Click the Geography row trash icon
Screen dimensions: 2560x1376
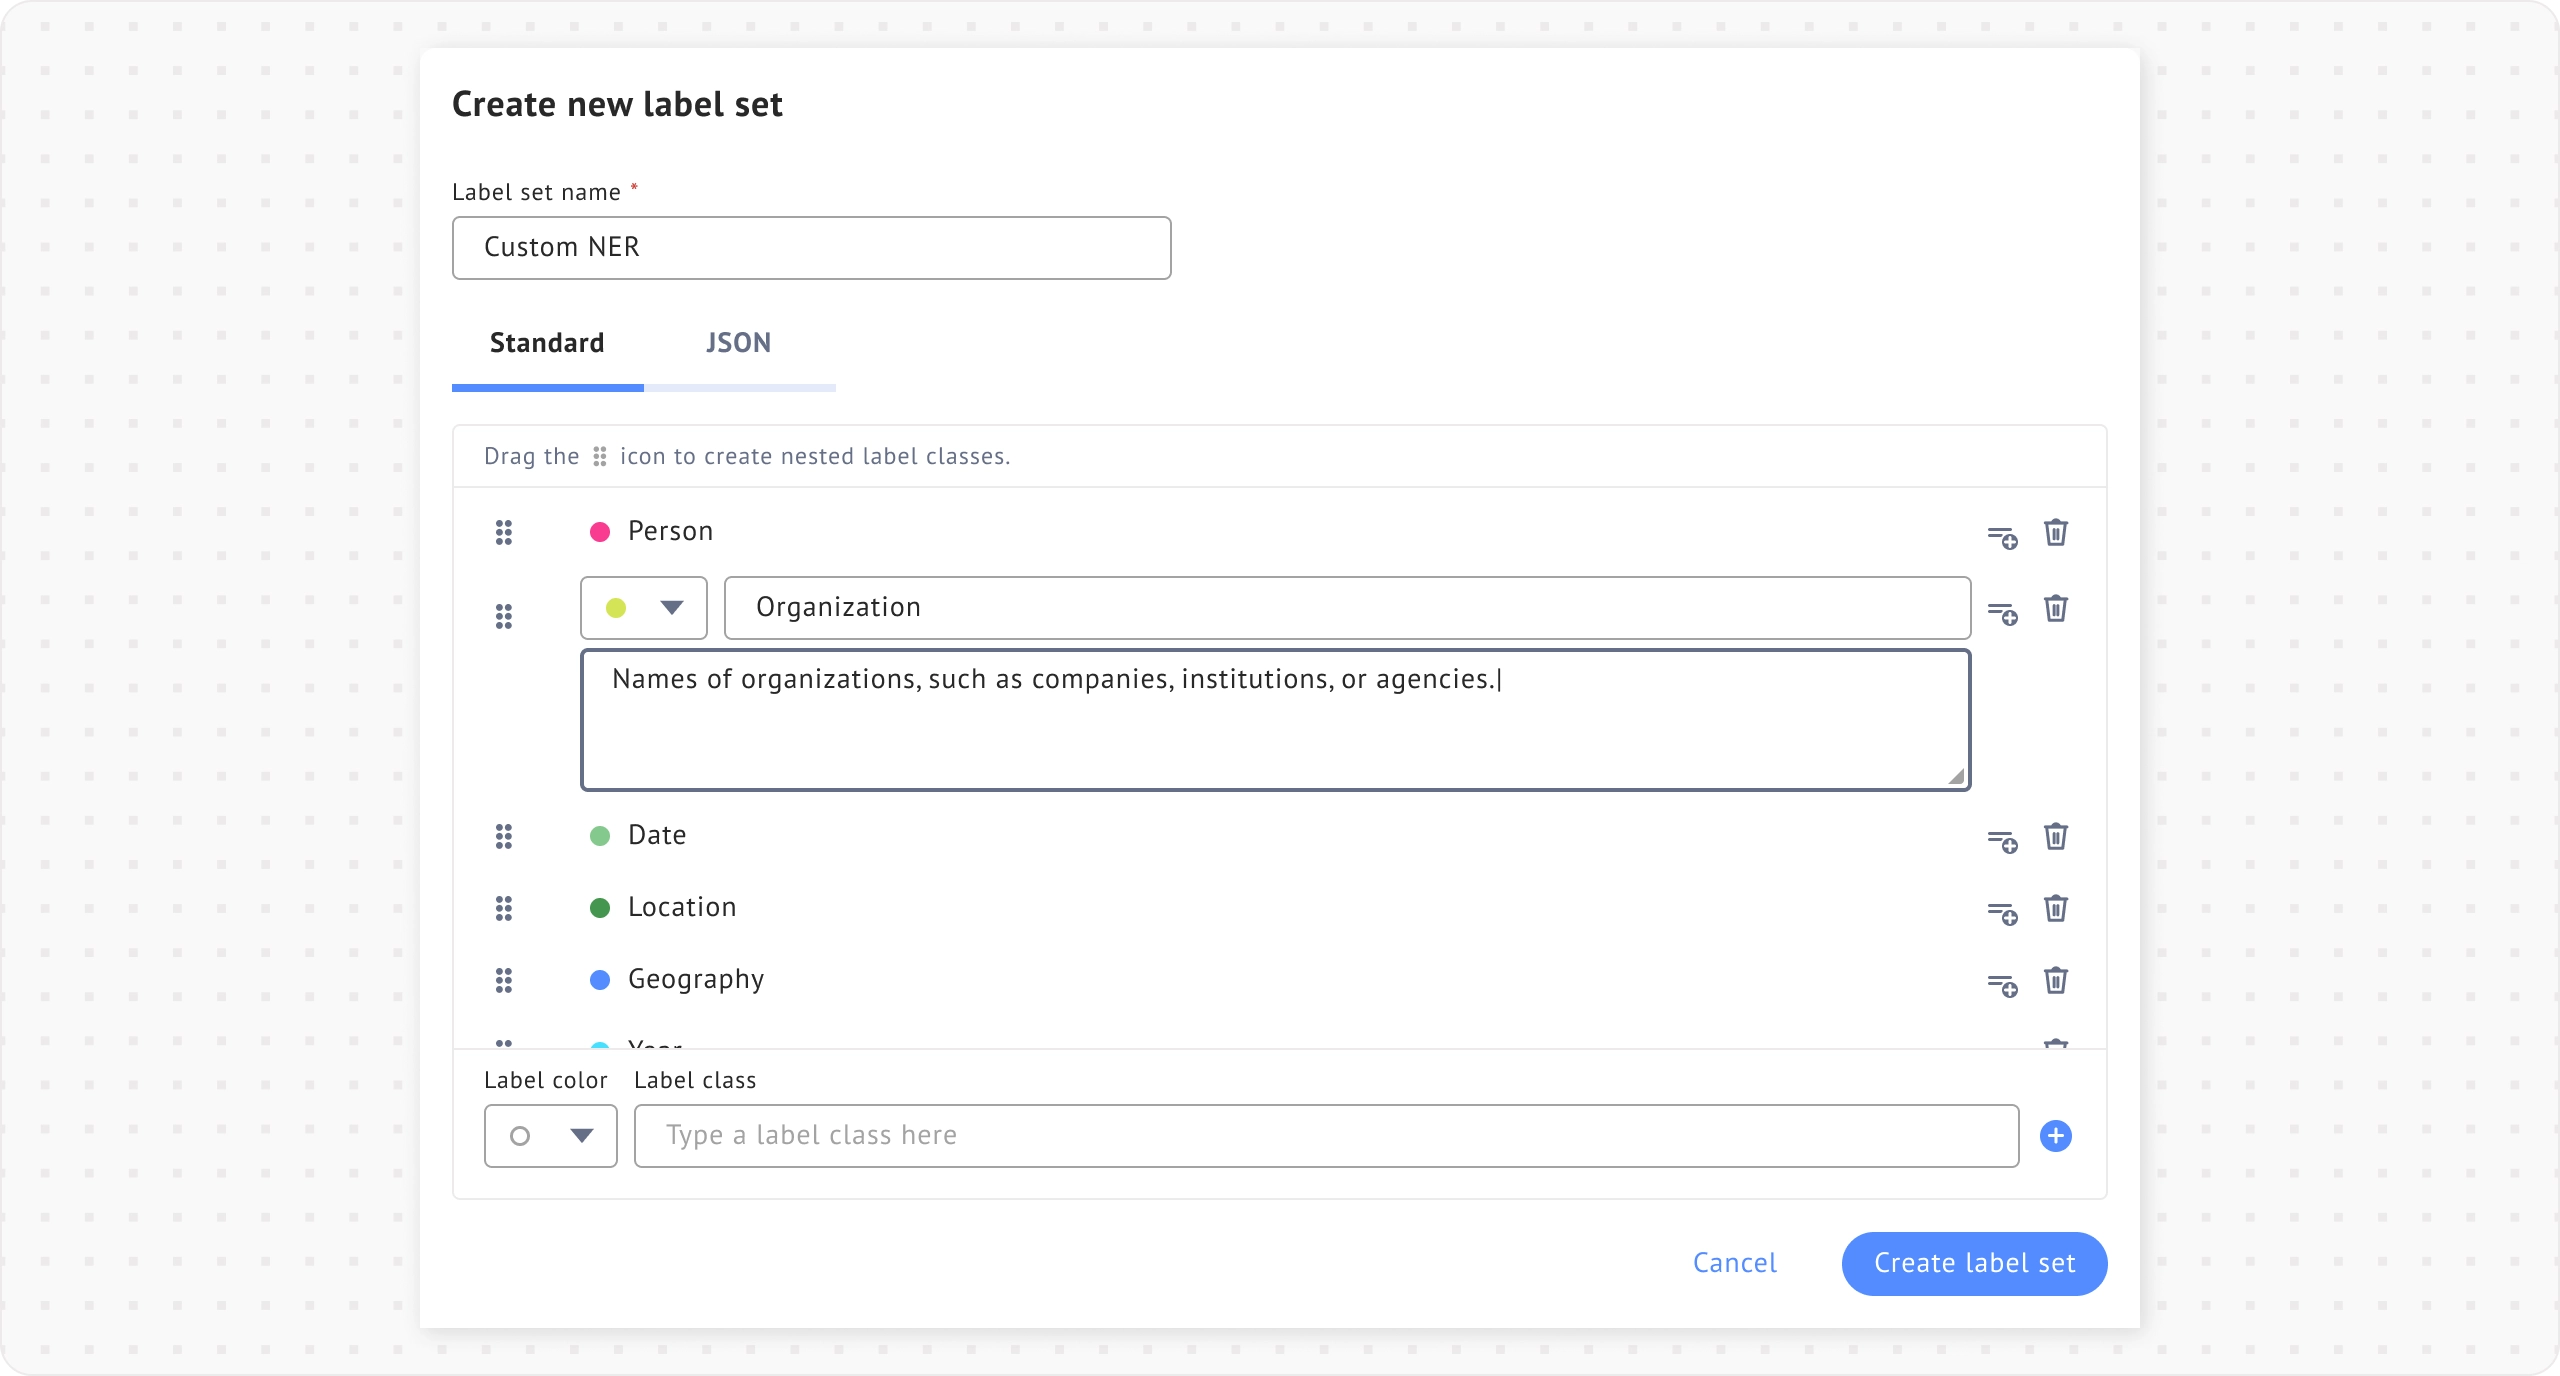tap(2055, 980)
